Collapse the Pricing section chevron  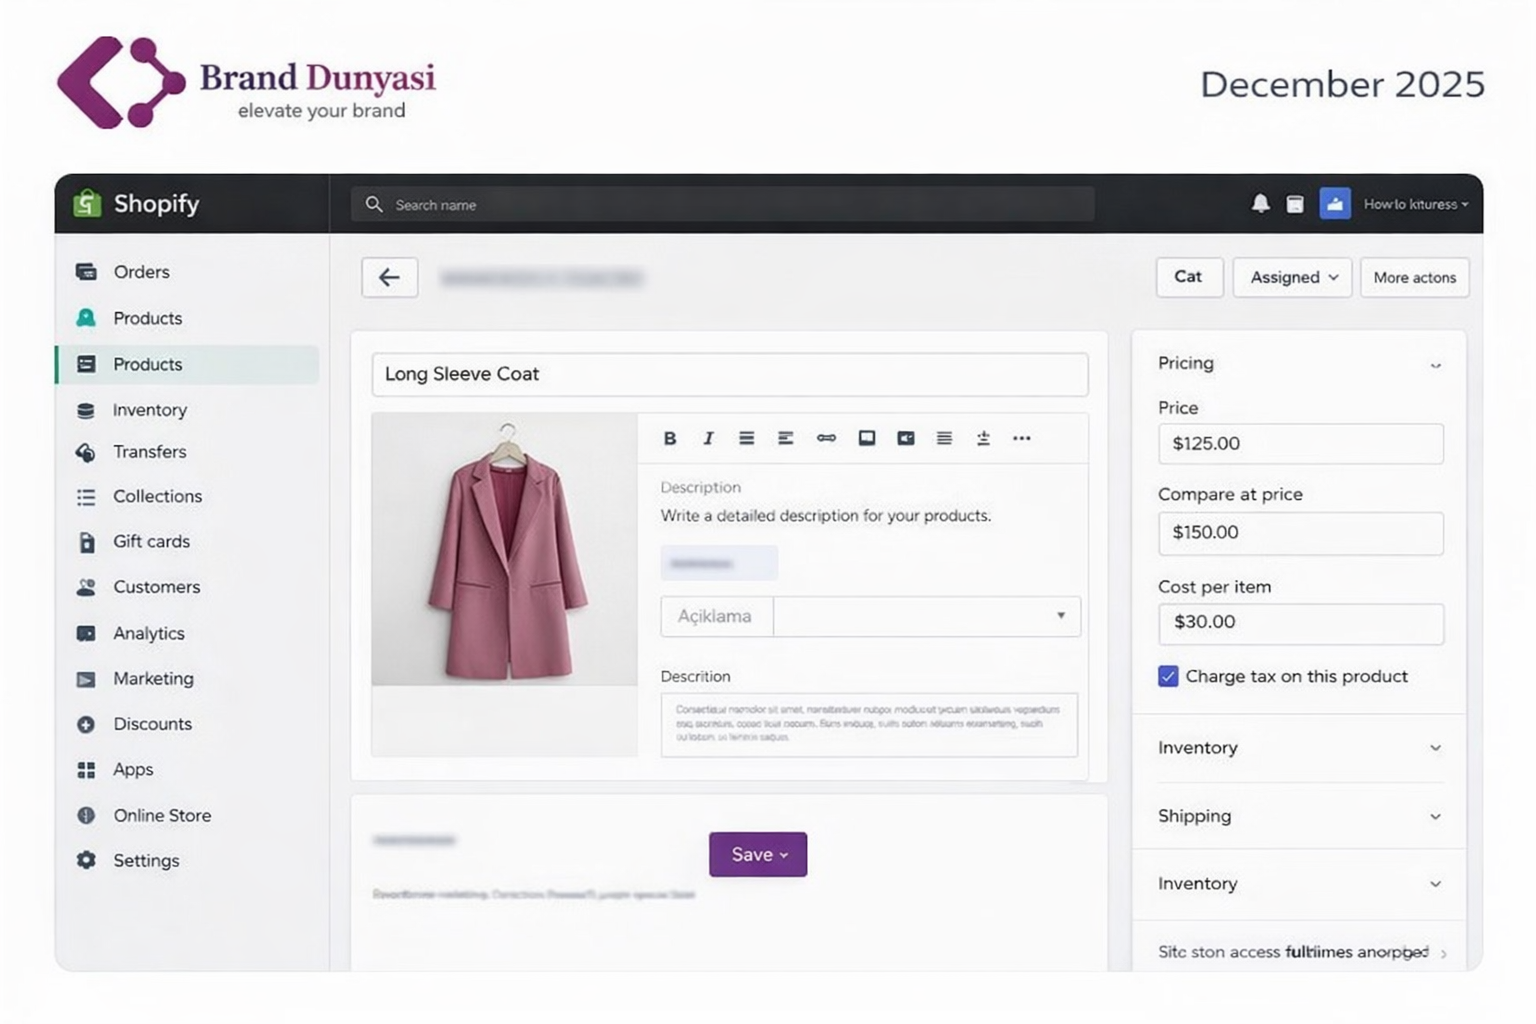1435,365
